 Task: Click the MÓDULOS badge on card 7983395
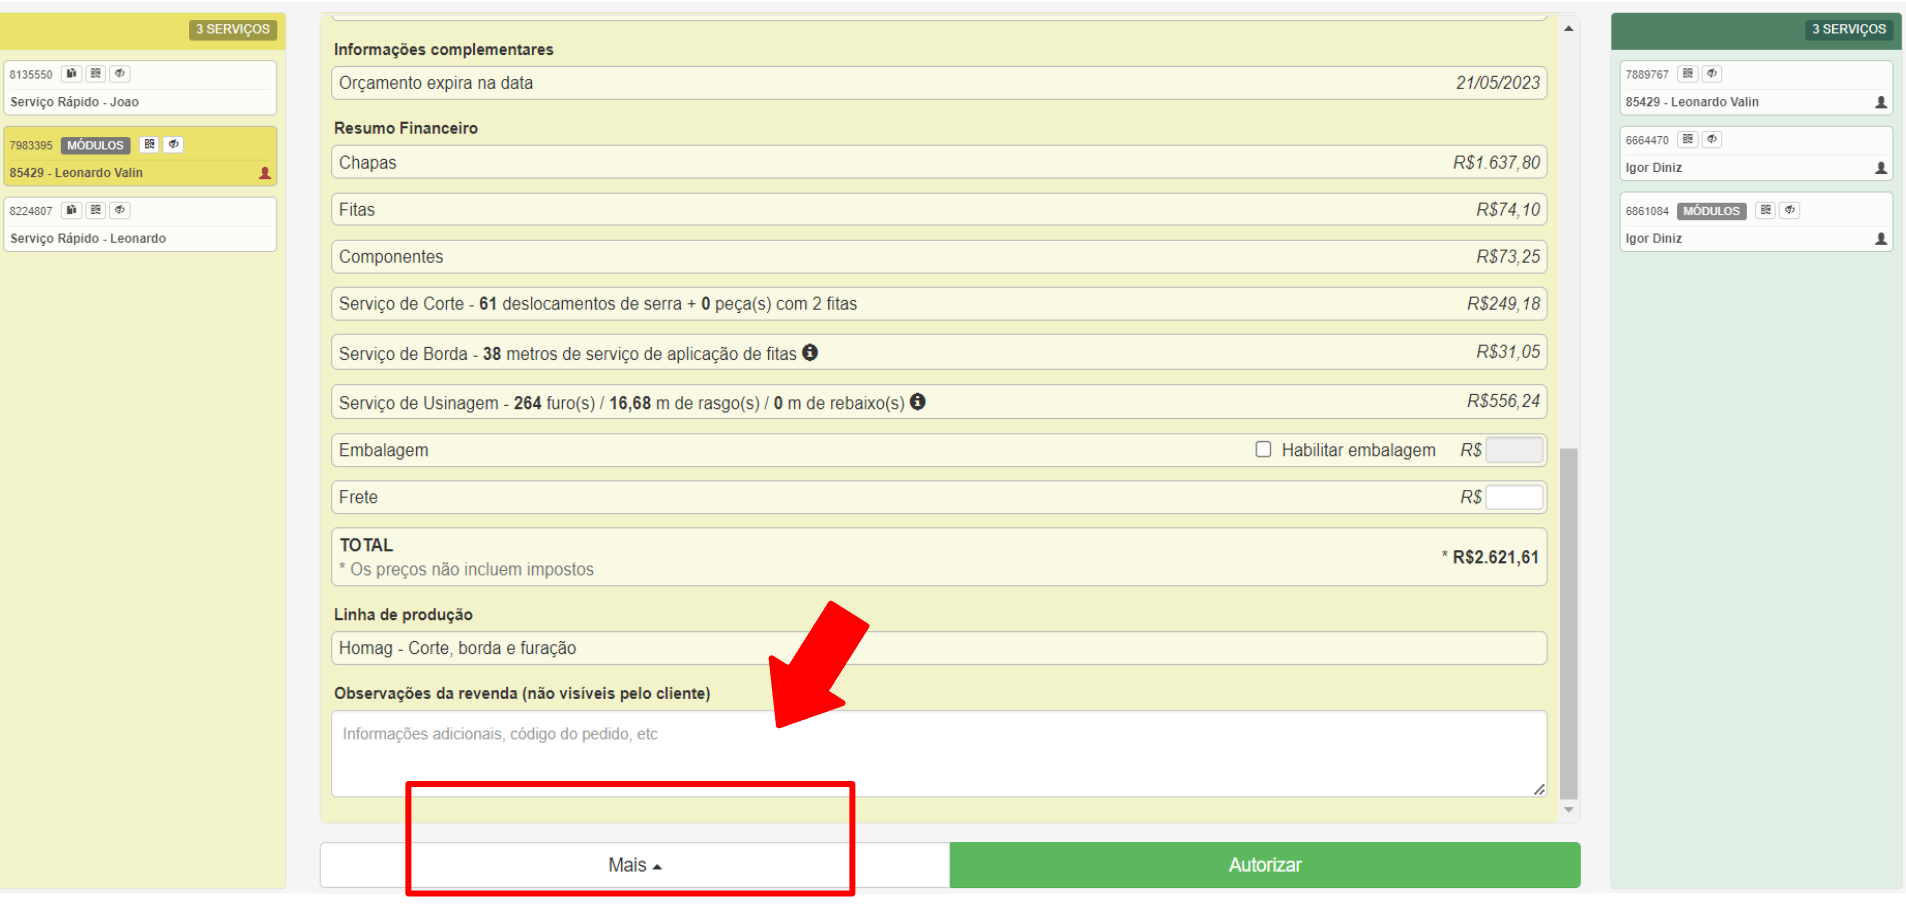click(x=96, y=145)
